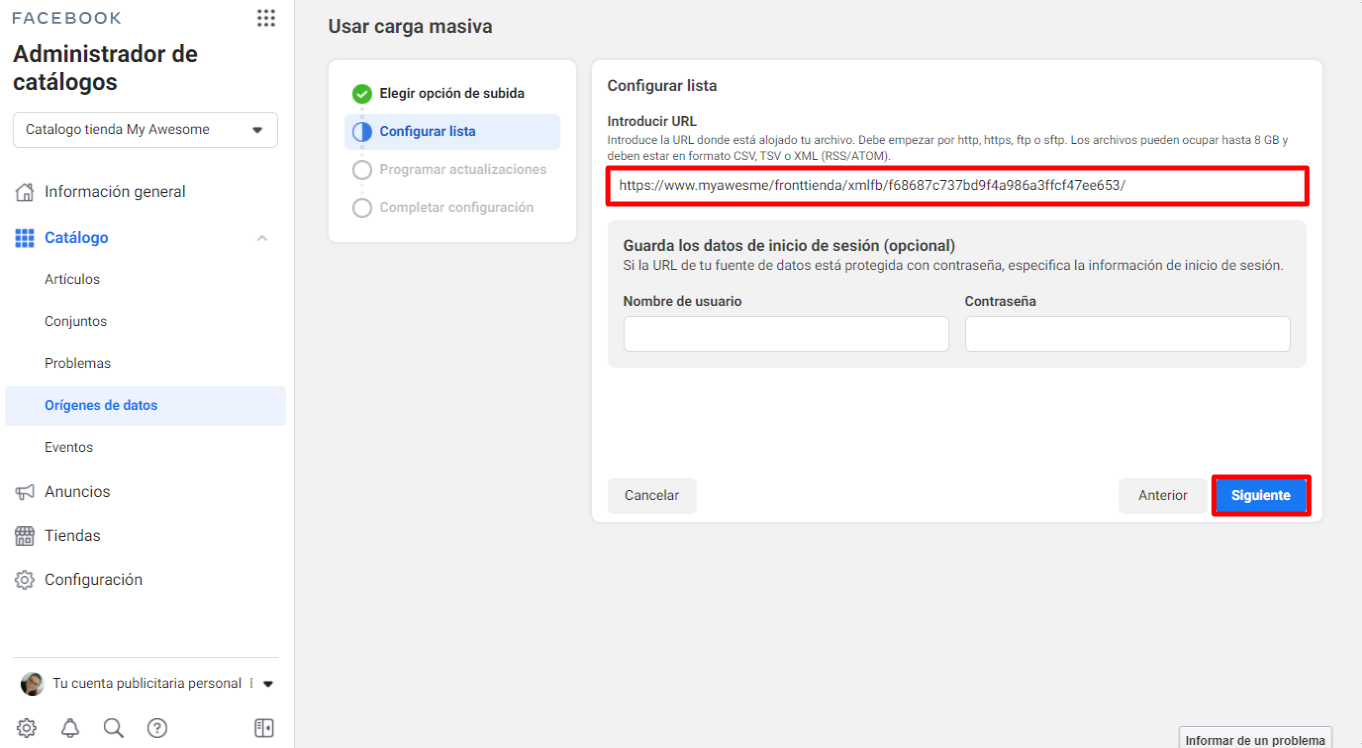This screenshot has width=1362, height=748.
Task: Click the Tiendas storefront icon
Action: [x=25, y=536]
